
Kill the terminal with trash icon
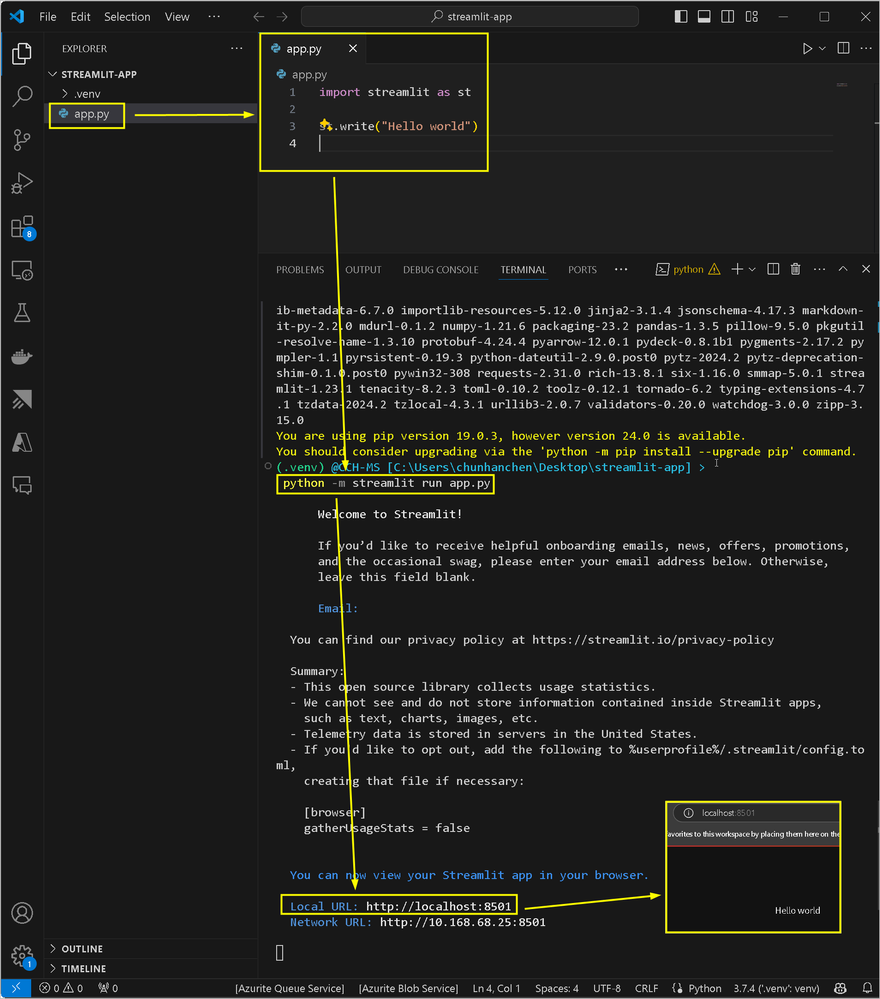[x=795, y=270]
